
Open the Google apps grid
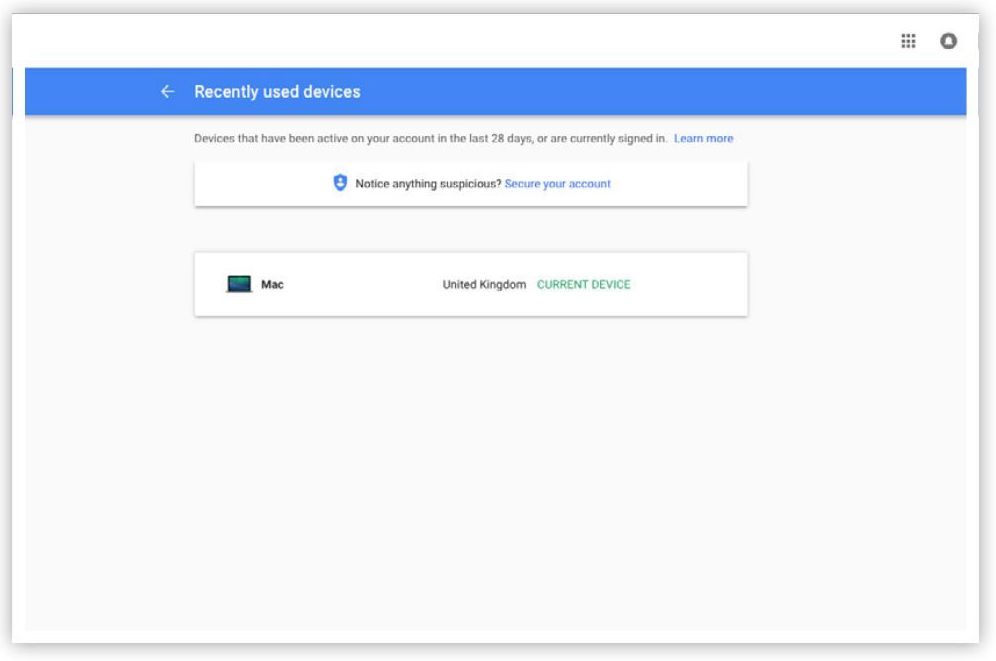[x=908, y=41]
